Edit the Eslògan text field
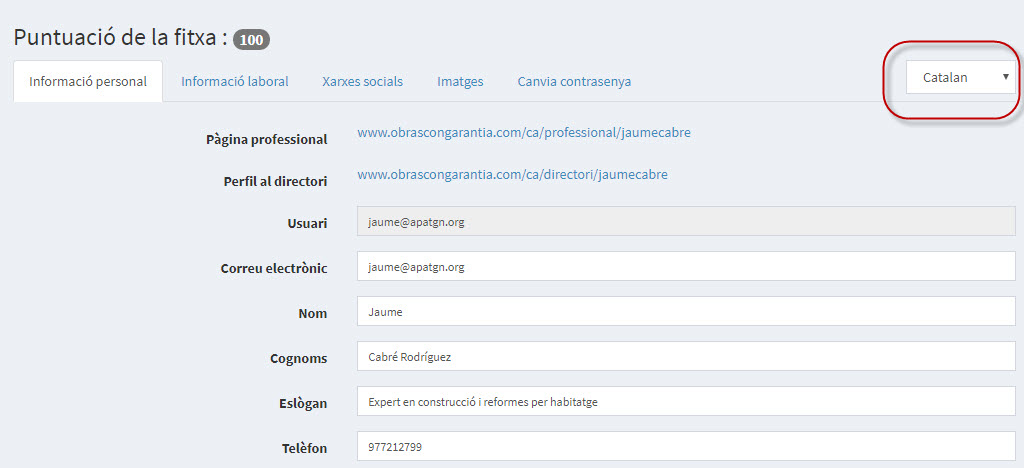 (686, 402)
